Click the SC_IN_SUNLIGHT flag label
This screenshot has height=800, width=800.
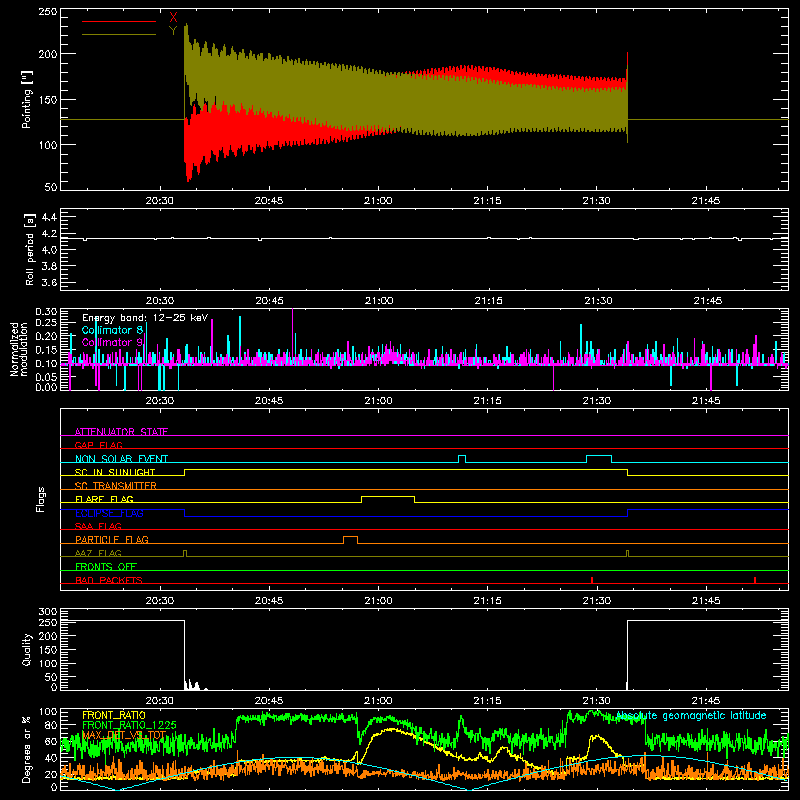click(x=115, y=472)
